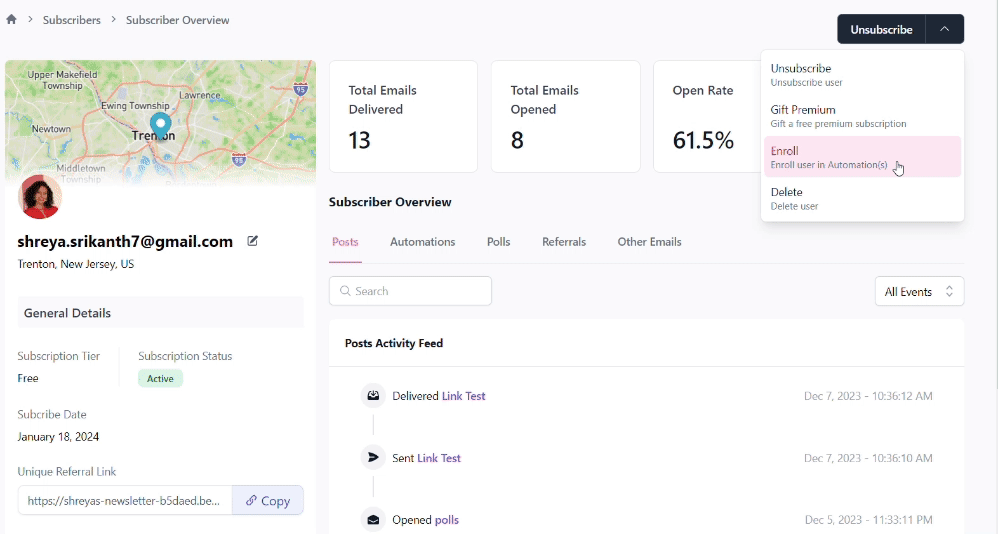Click the Posts Activity Feed heading
This screenshot has height=534, width=998.
pyautogui.click(x=394, y=343)
